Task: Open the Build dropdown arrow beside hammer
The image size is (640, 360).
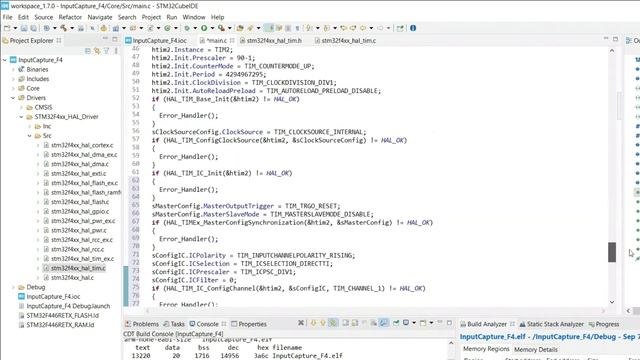Action: pos(72,28)
